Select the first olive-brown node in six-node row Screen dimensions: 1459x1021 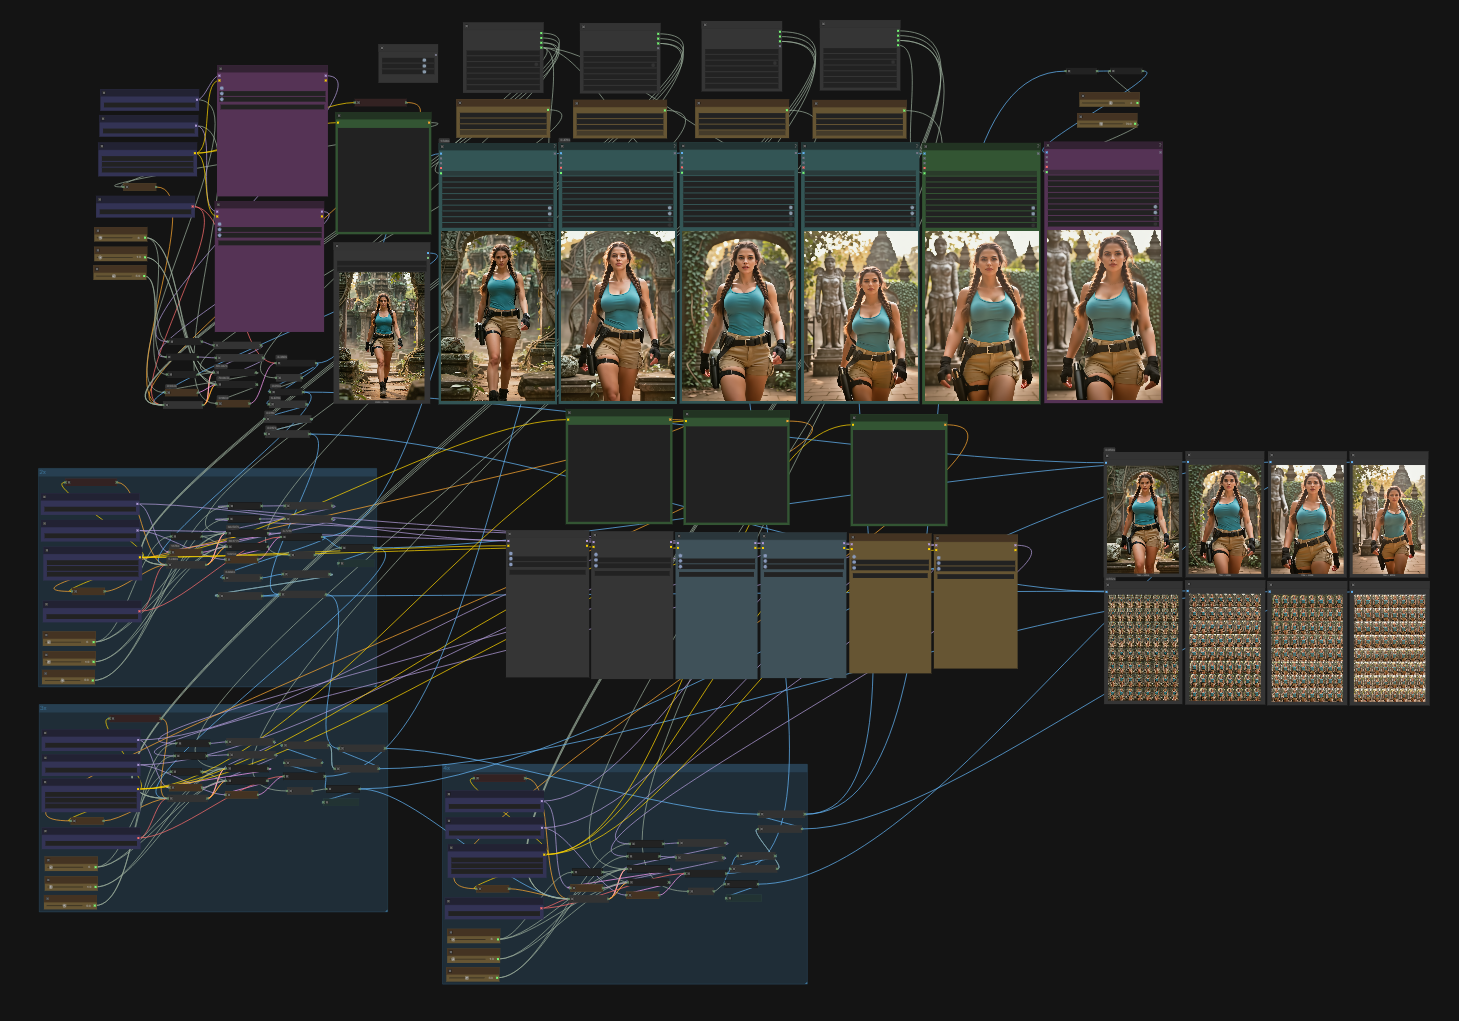(890, 604)
